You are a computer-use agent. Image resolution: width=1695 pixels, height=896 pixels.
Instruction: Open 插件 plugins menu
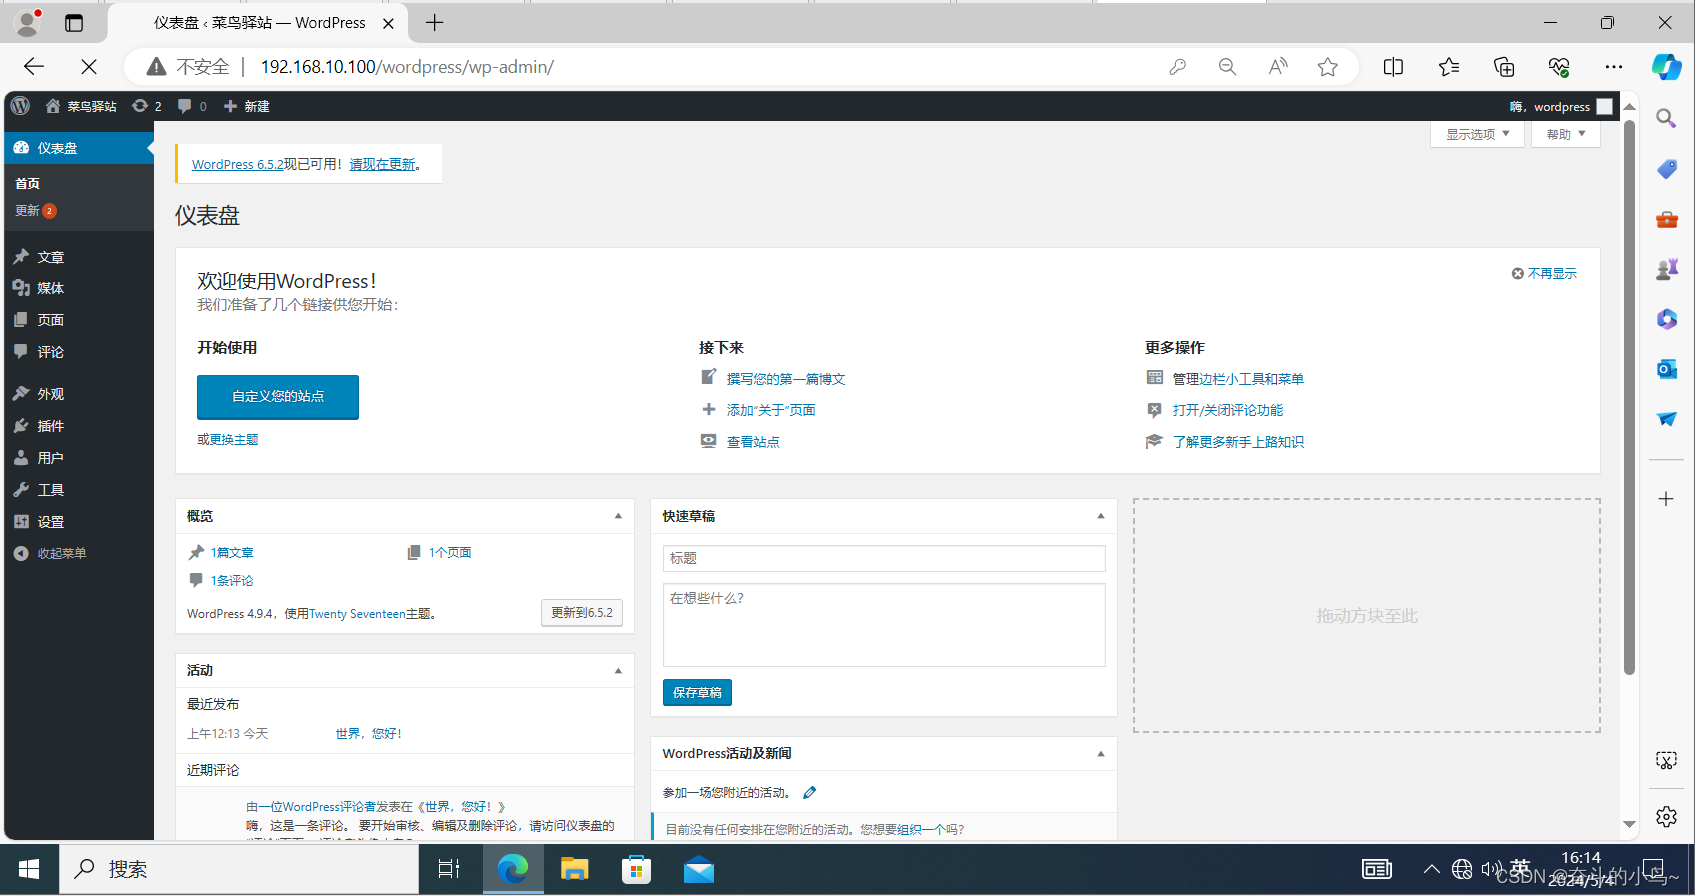(x=79, y=426)
